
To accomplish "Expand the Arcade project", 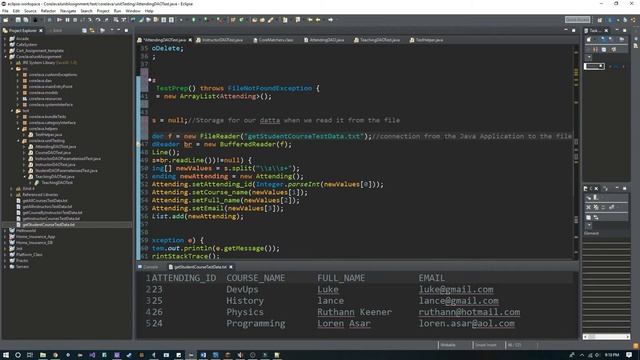I will (5, 39).
